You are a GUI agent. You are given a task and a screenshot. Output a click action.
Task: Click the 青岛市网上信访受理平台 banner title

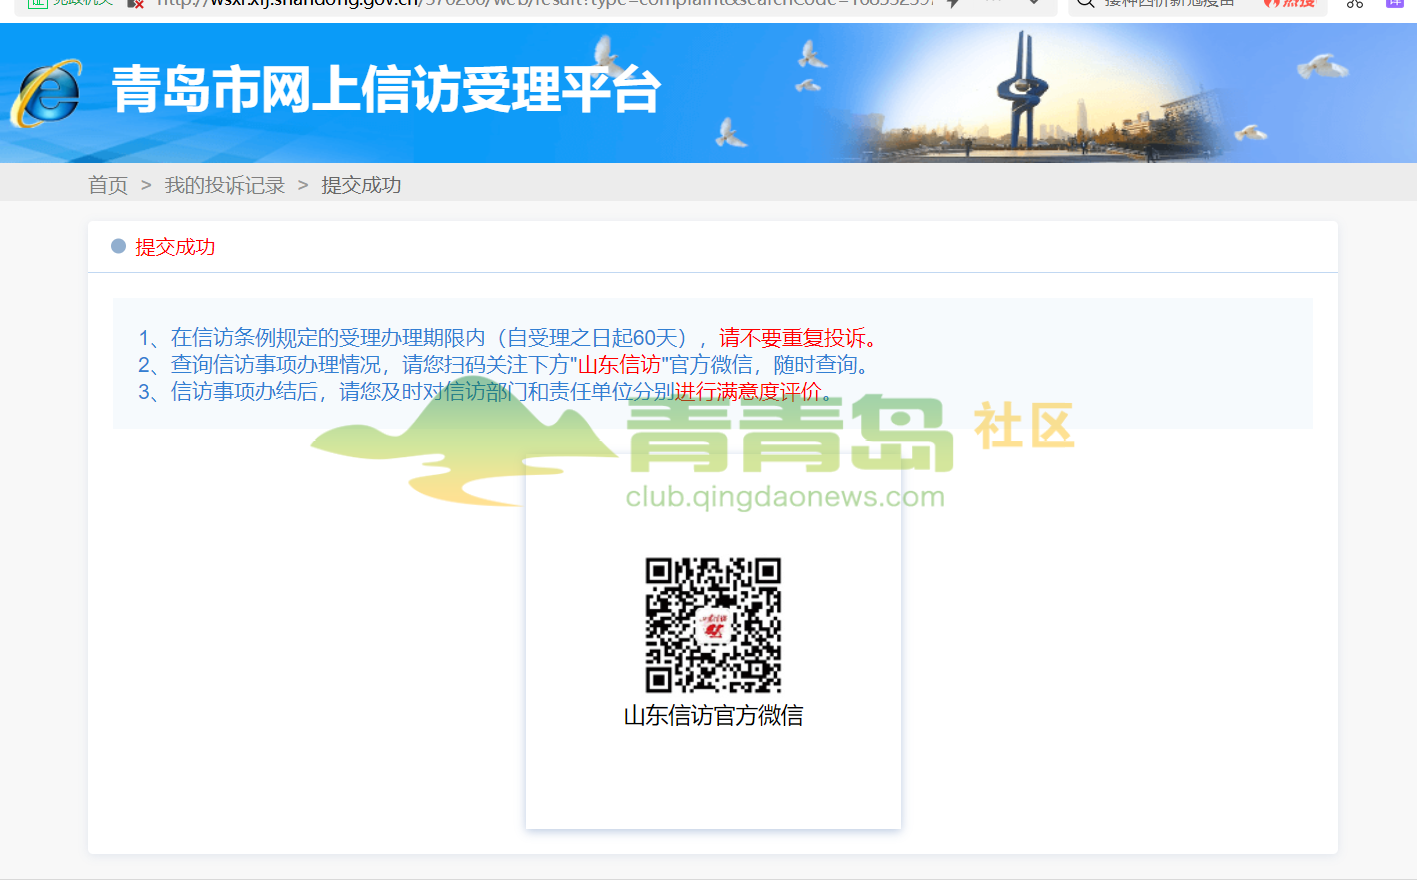coord(386,90)
